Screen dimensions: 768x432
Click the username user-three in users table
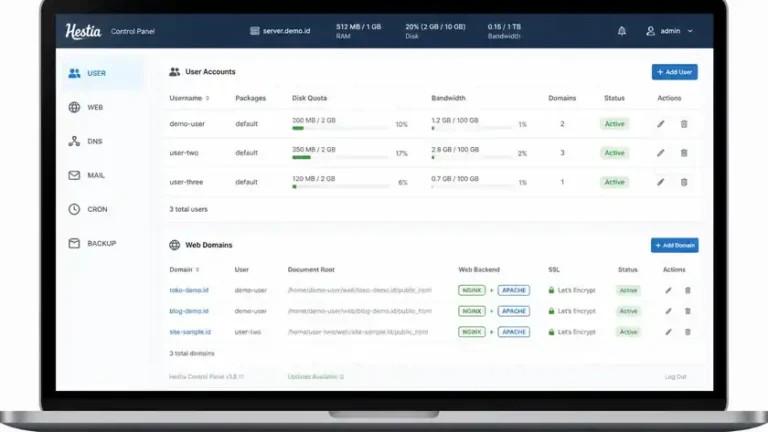click(186, 182)
